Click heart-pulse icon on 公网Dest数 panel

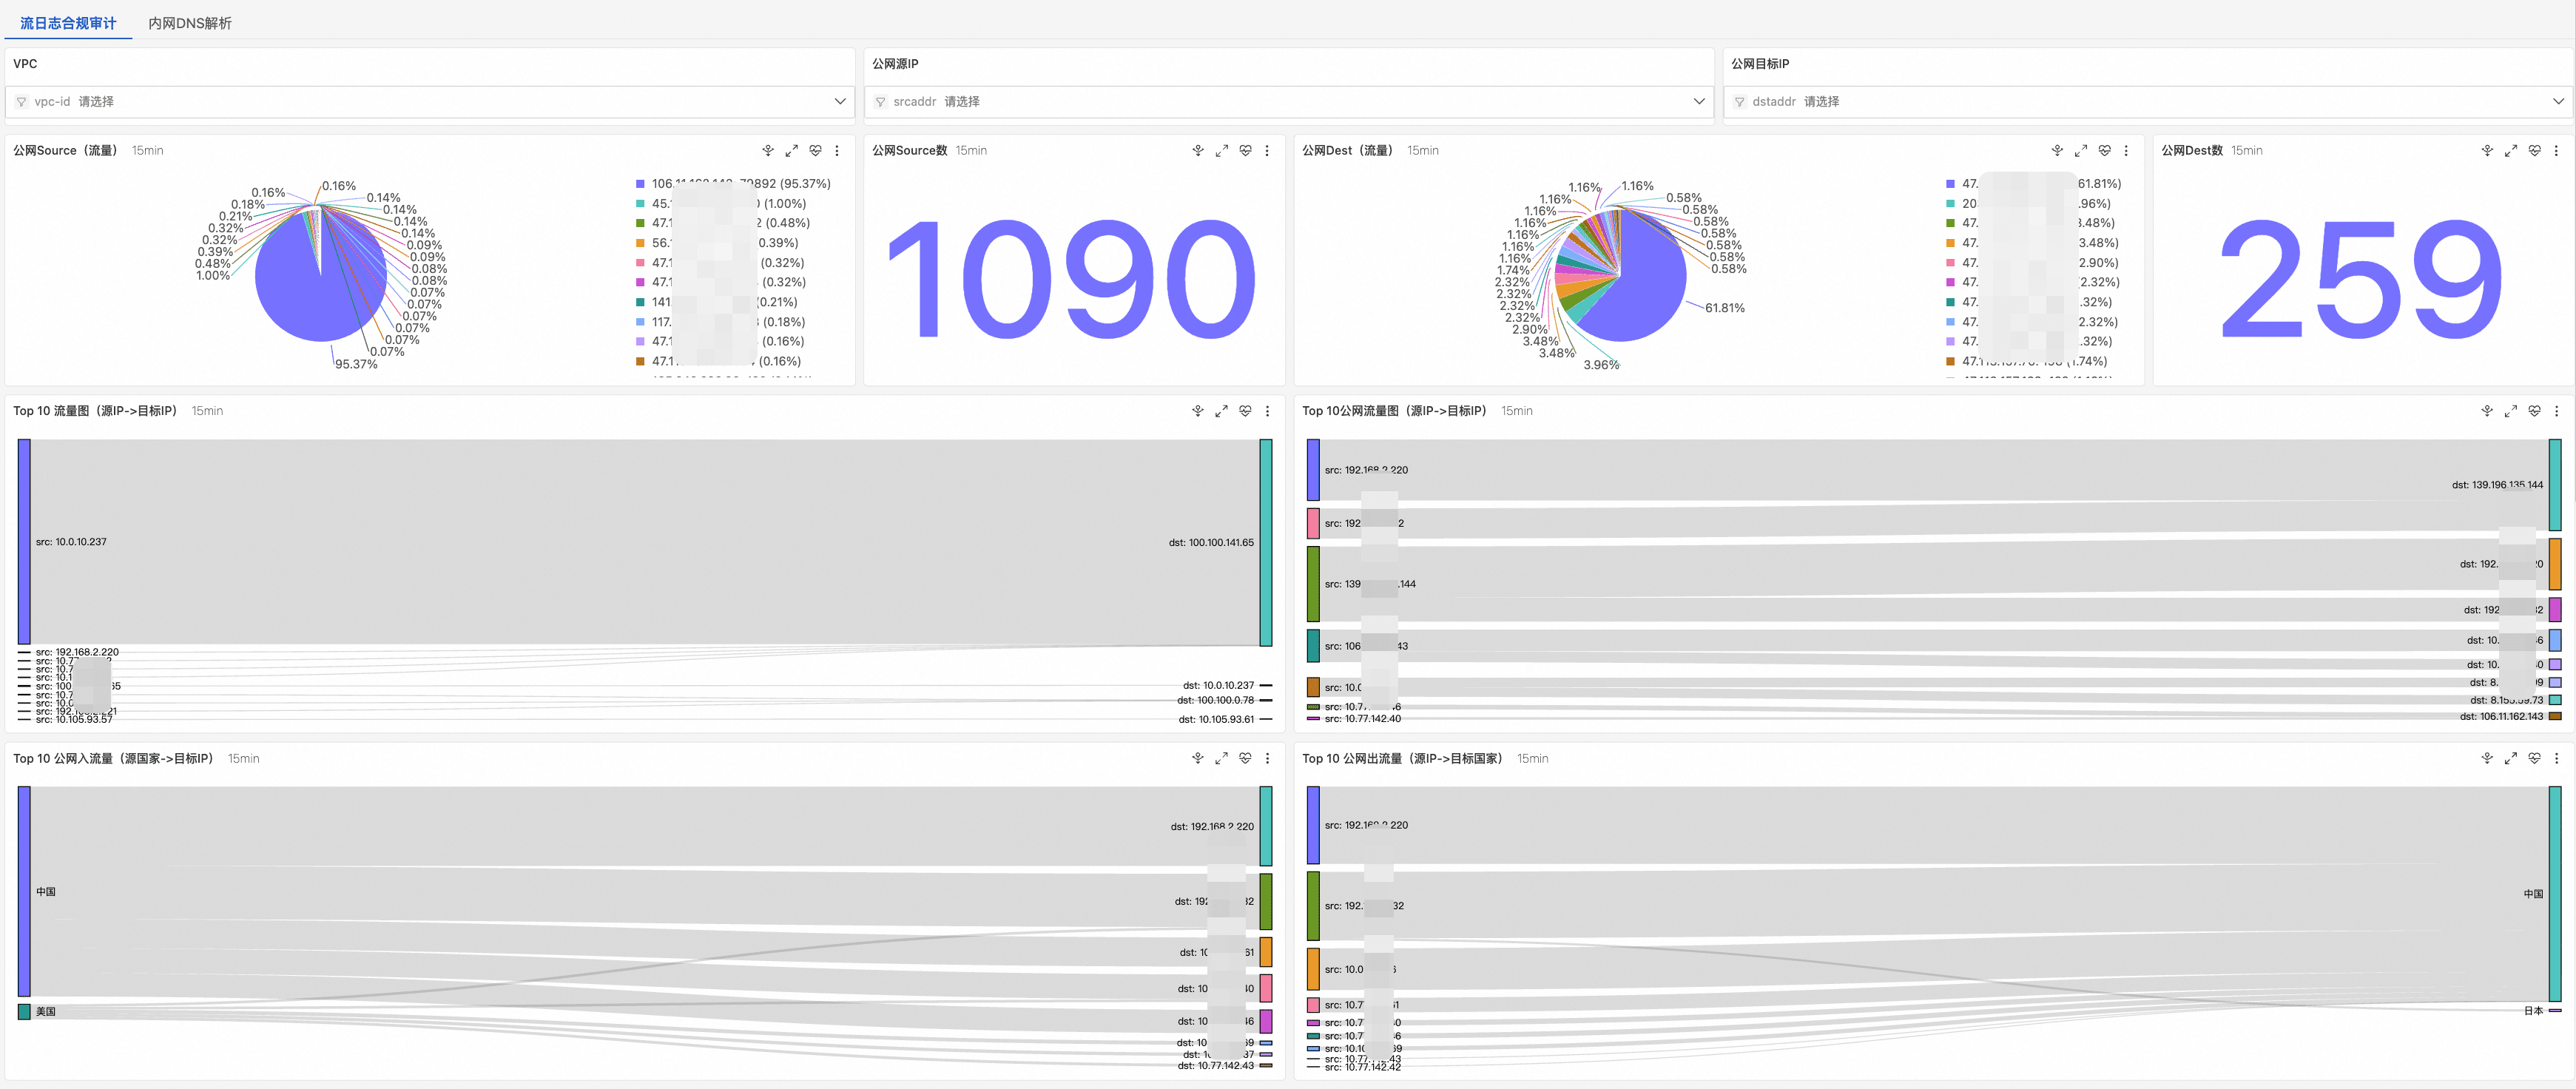click(2534, 151)
